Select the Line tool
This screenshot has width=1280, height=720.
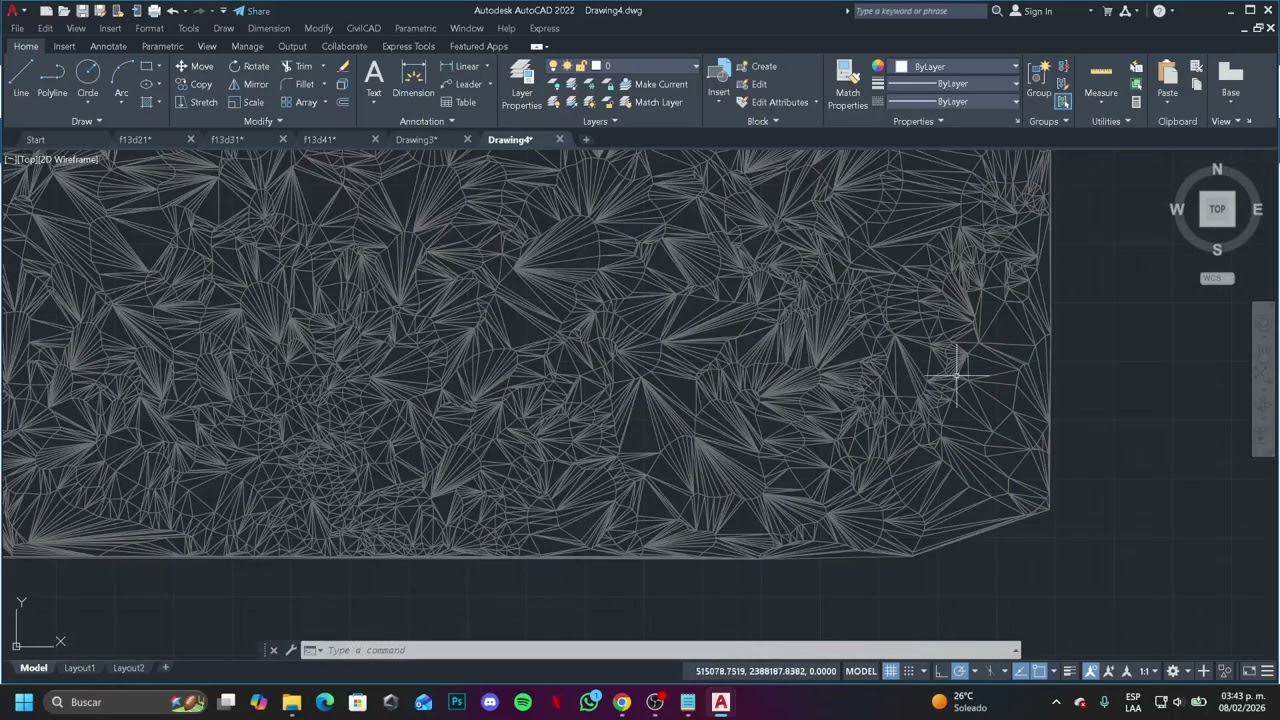[21, 78]
